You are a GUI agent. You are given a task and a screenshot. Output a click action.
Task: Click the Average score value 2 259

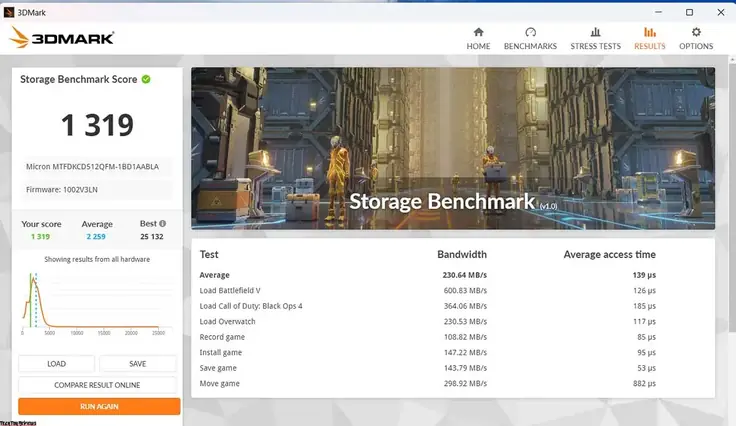pyautogui.click(x=96, y=236)
